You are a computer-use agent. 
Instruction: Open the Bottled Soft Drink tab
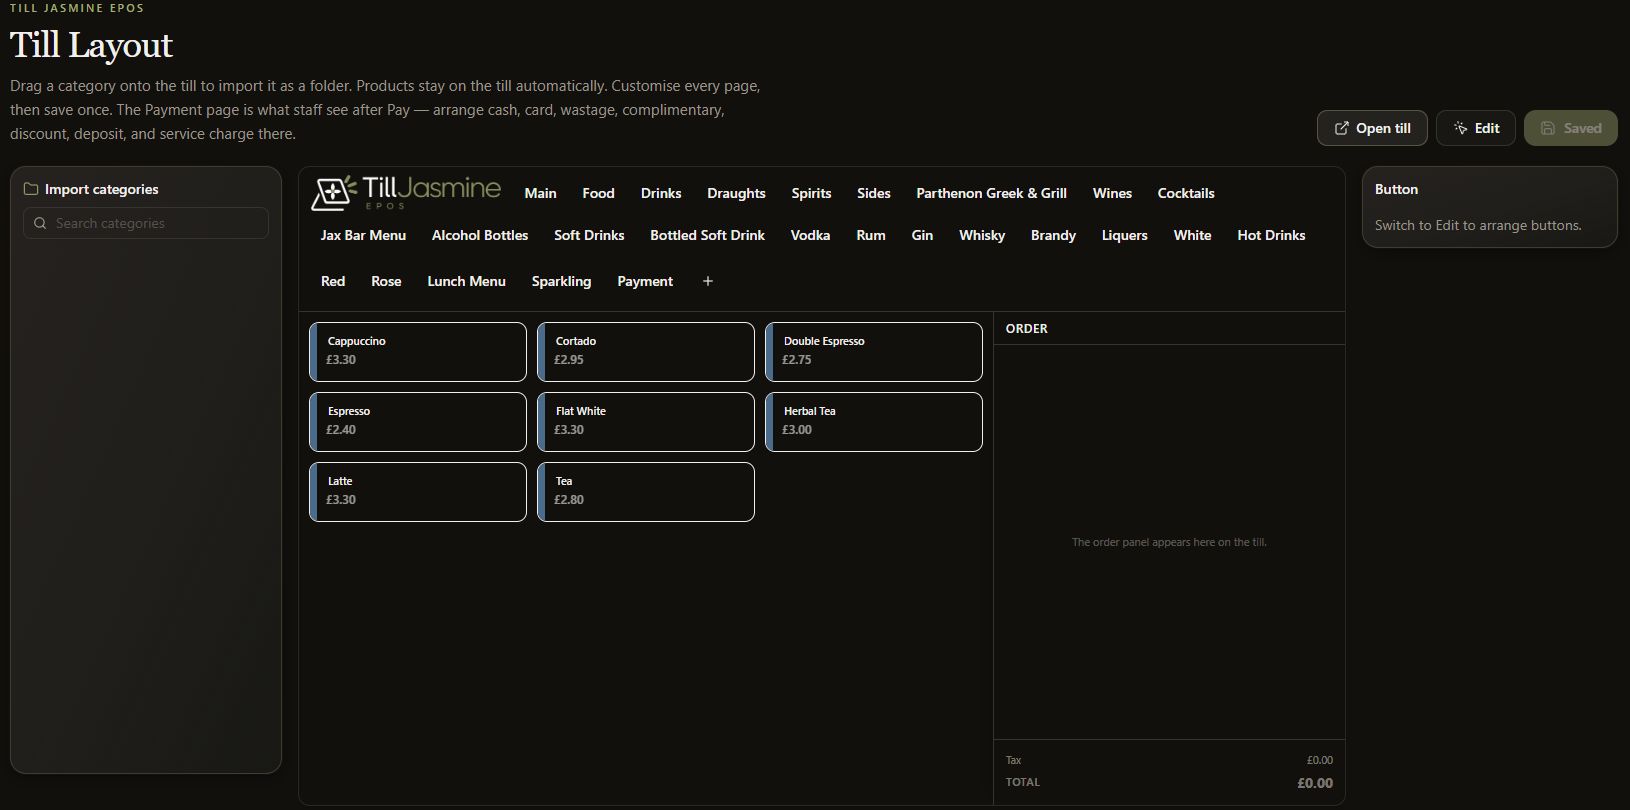point(707,235)
